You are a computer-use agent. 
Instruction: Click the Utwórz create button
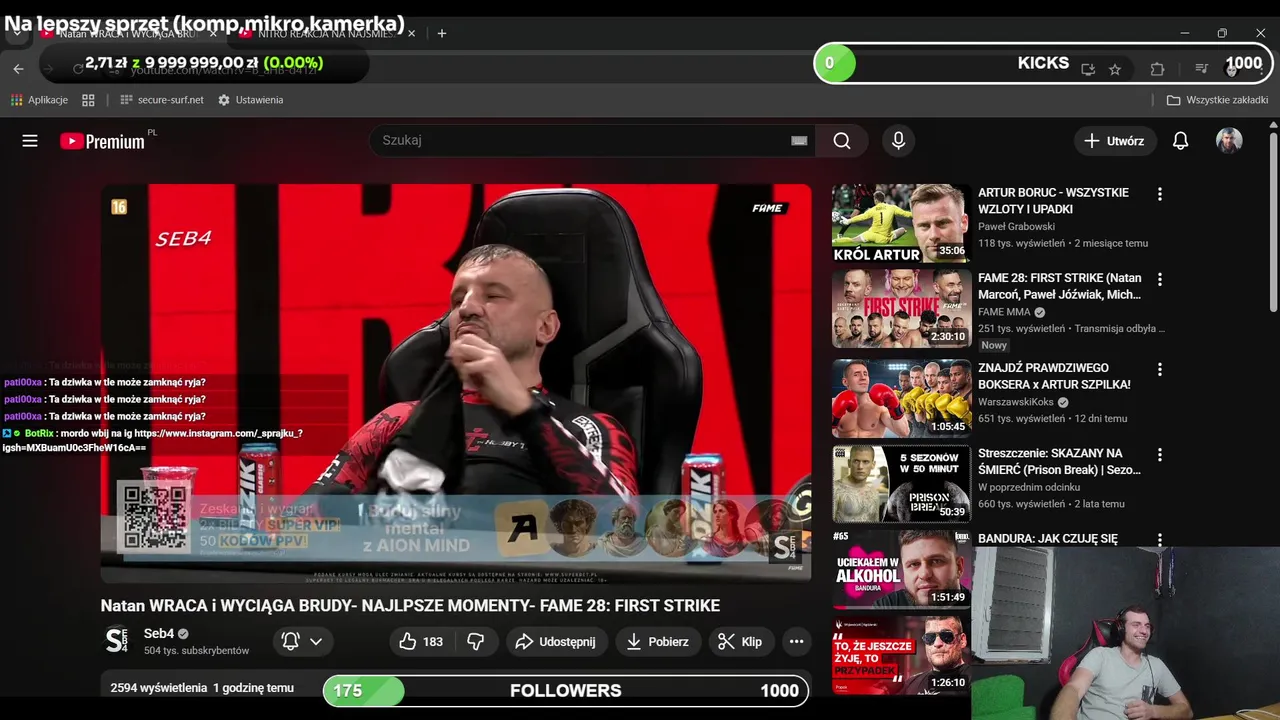click(1115, 141)
